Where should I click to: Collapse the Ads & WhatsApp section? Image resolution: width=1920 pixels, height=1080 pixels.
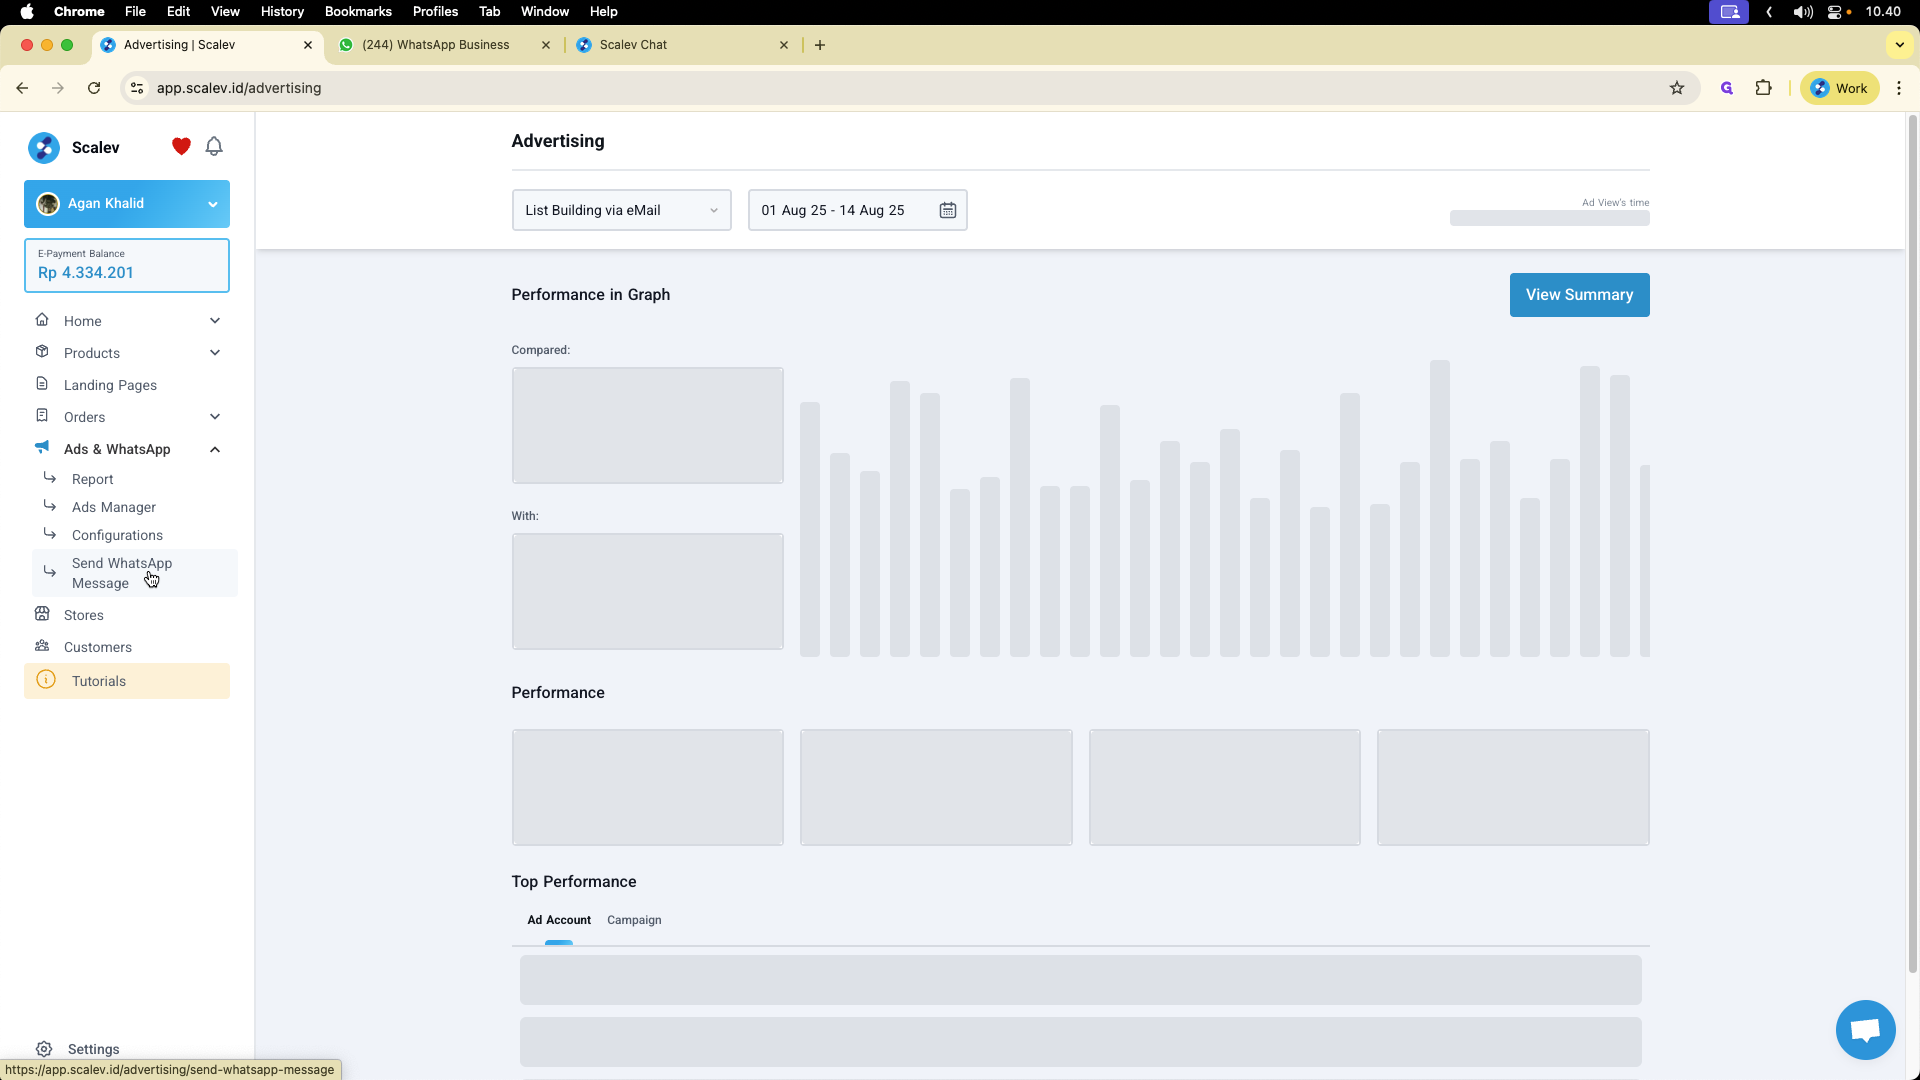215,449
